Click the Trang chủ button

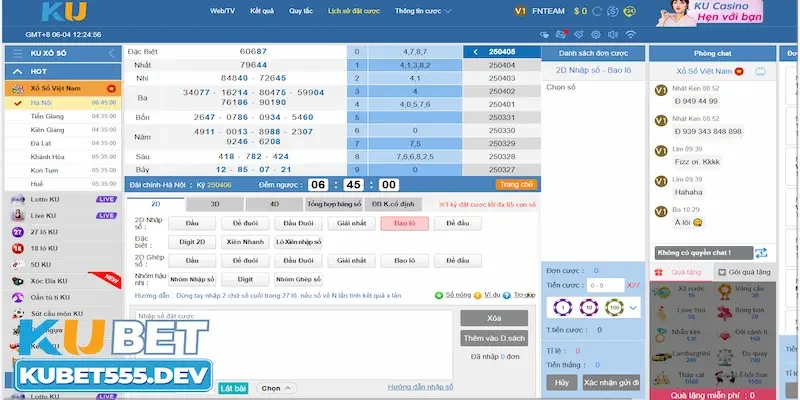point(516,185)
